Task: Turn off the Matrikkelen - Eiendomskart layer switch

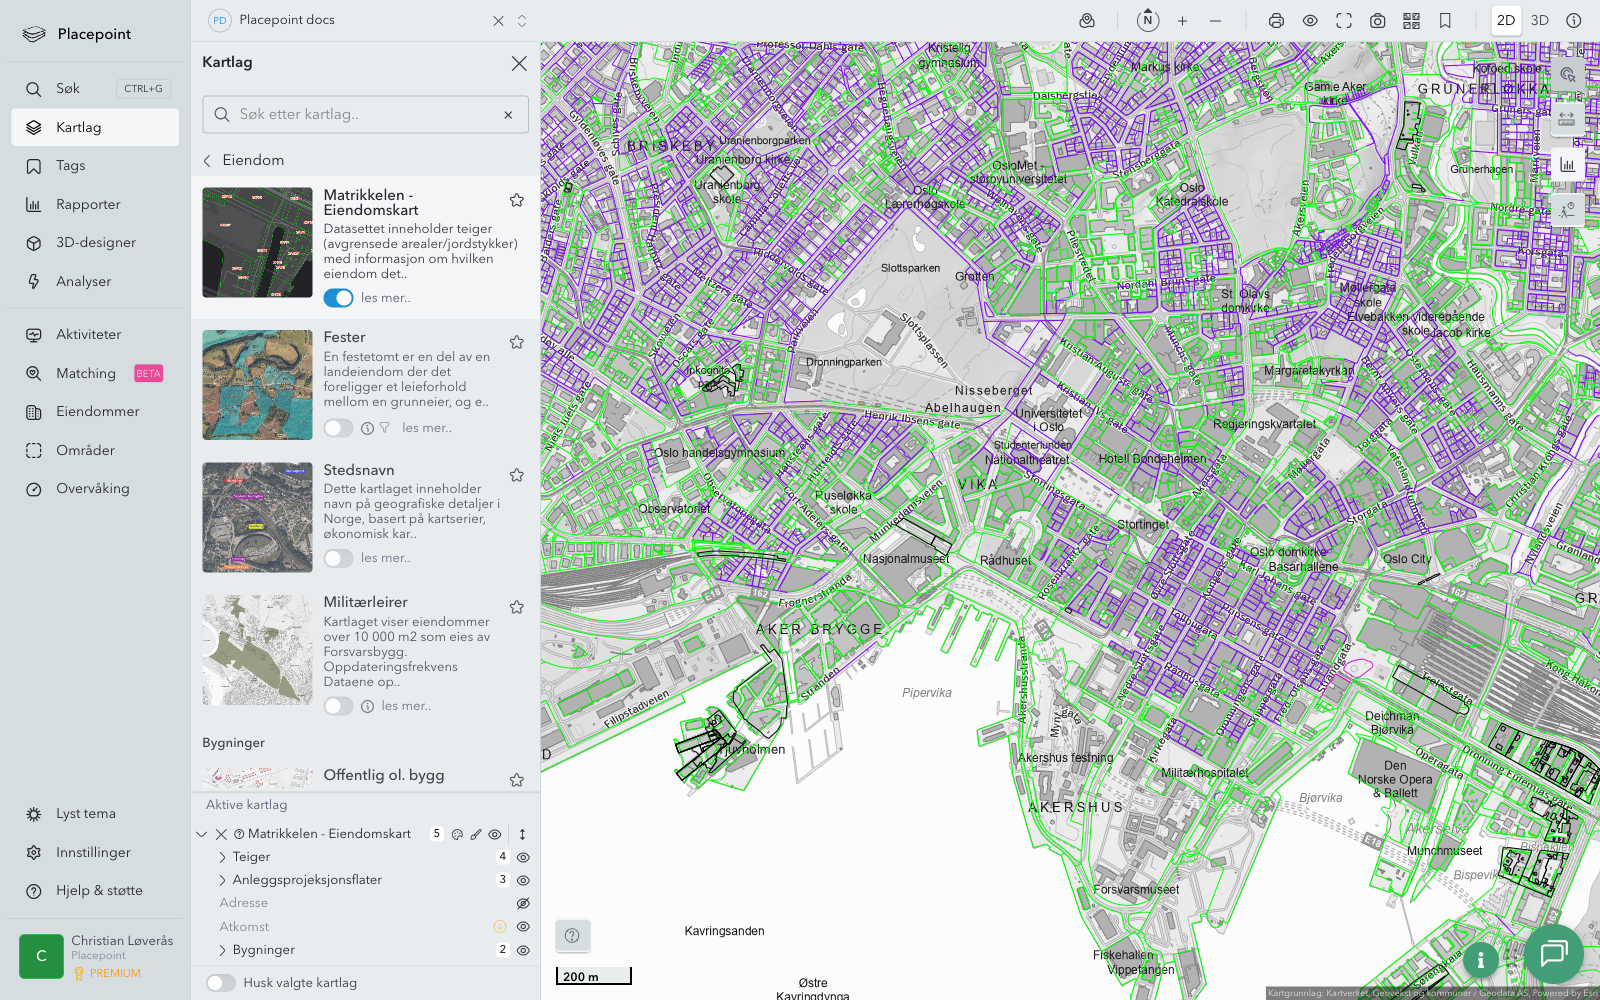Action: click(x=338, y=298)
